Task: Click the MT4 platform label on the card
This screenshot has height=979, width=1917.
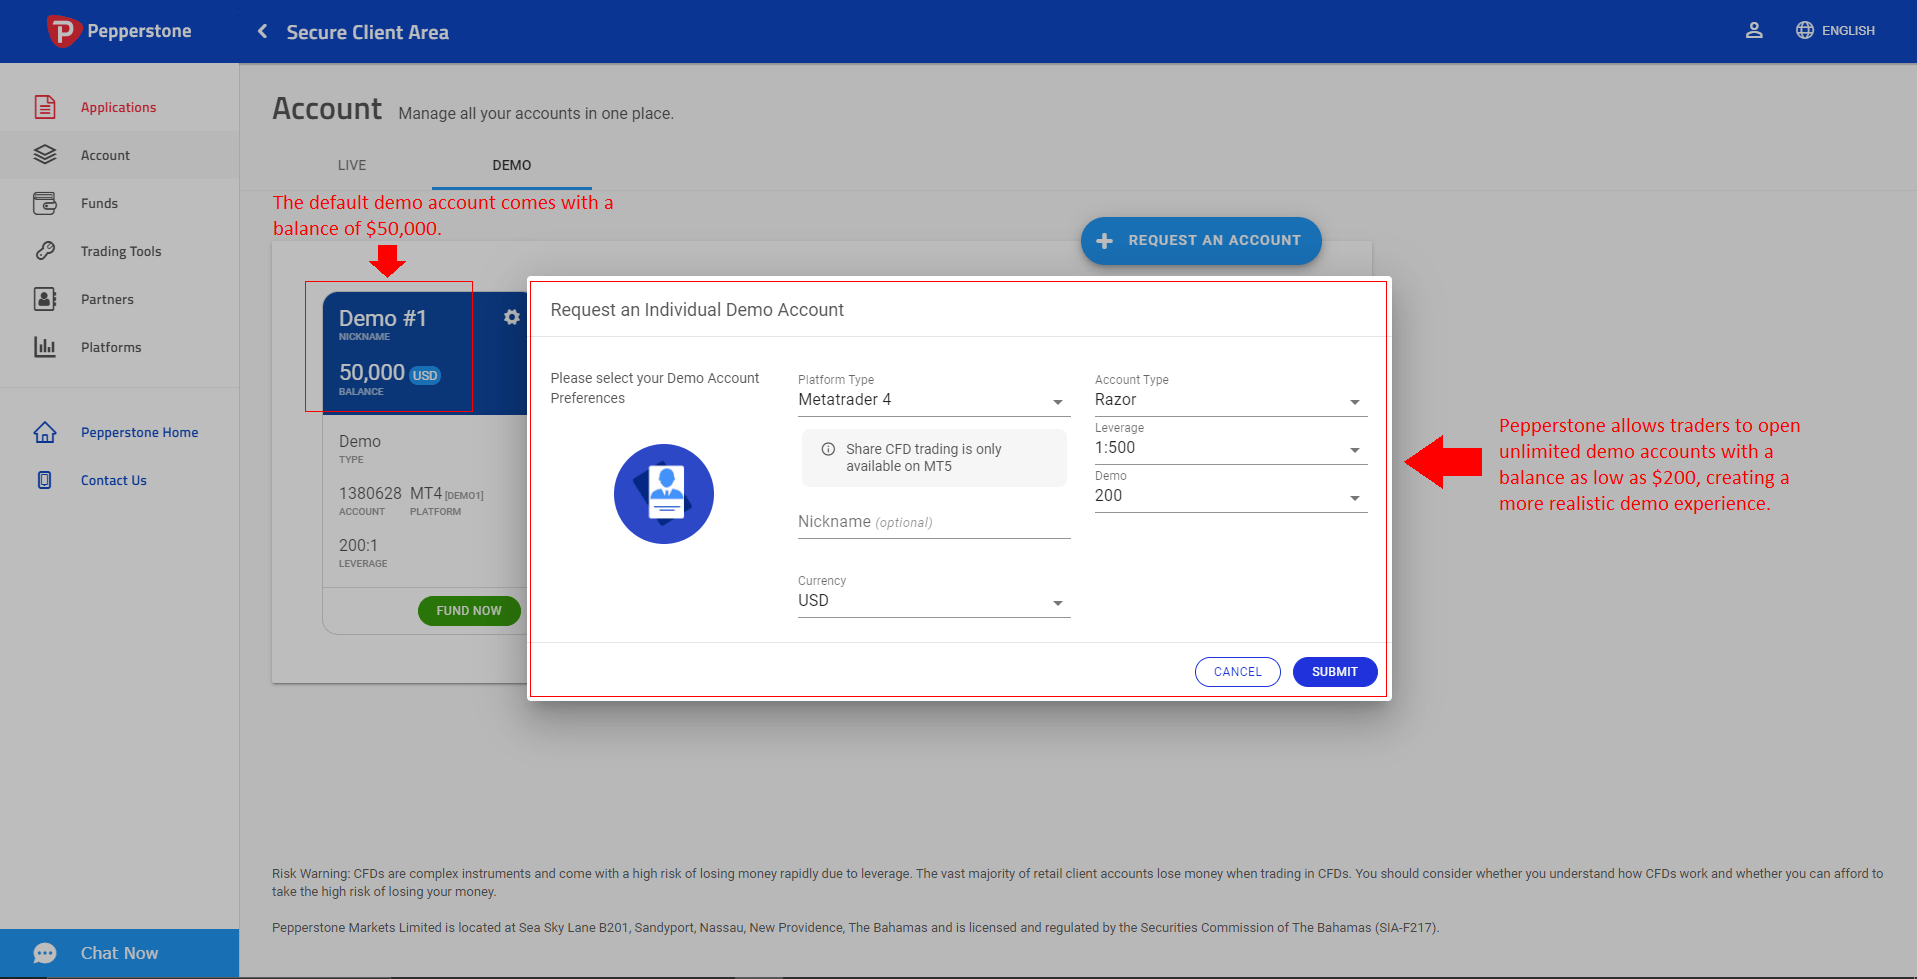Action: pyautogui.click(x=426, y=493)
